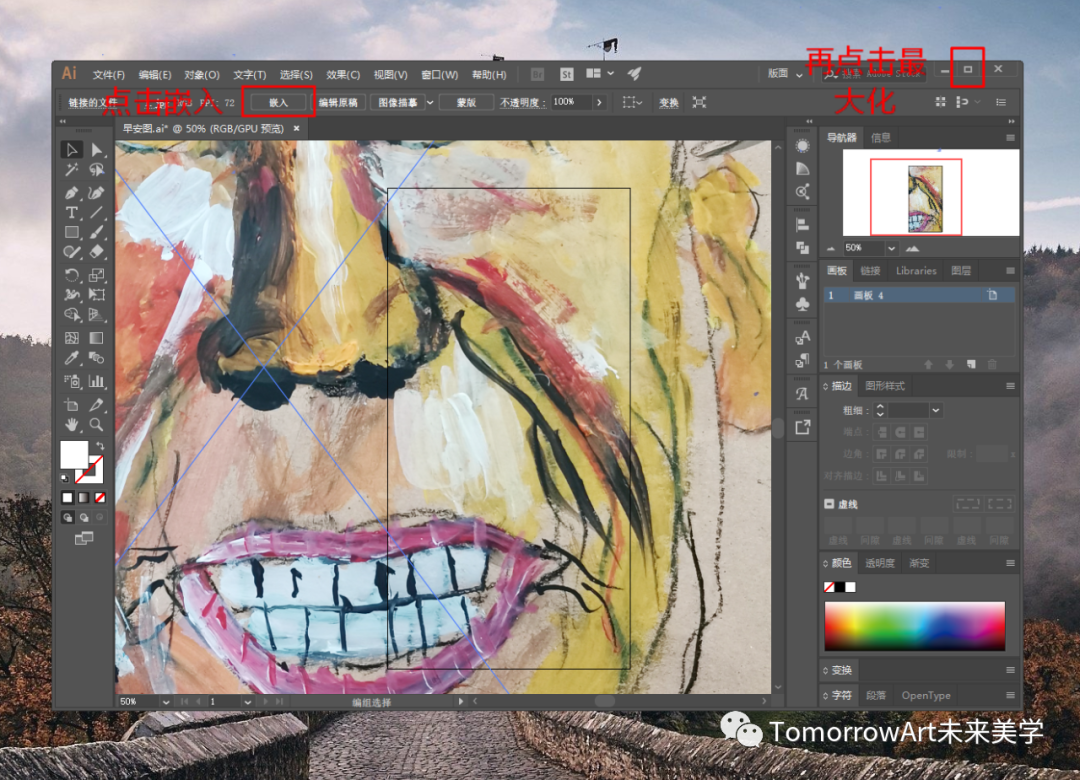Screen dimensions: 1080x780
Task: Select the Lasso tool
Action: [x=96, y=170]
